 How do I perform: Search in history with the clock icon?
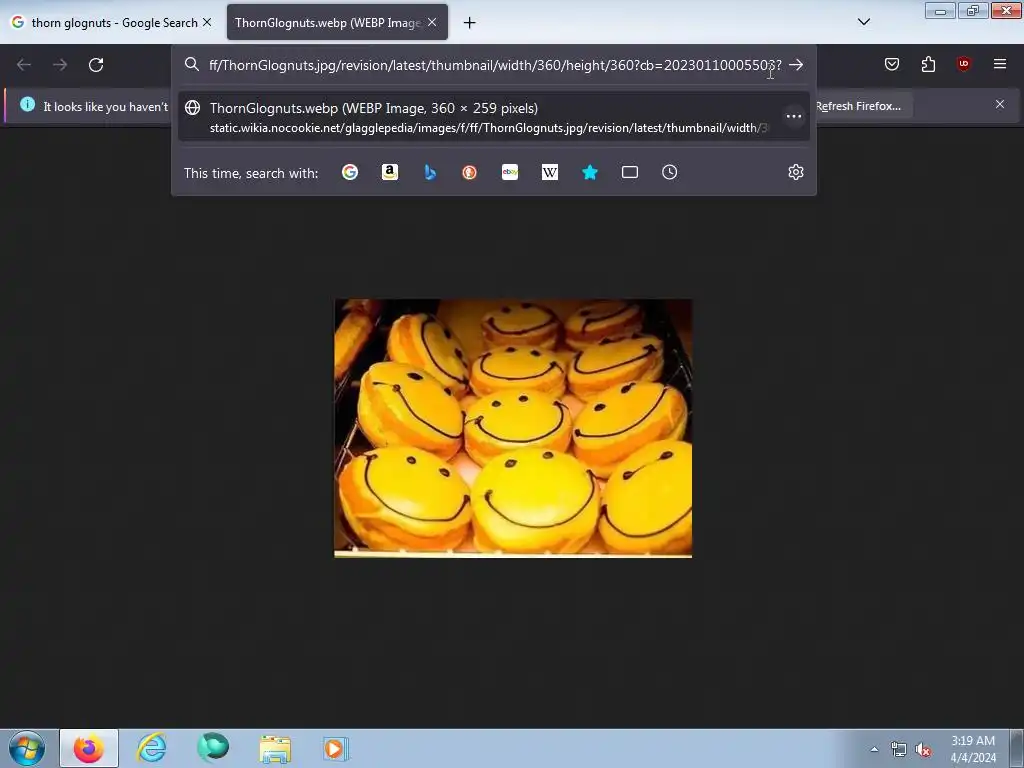[669, 172]
